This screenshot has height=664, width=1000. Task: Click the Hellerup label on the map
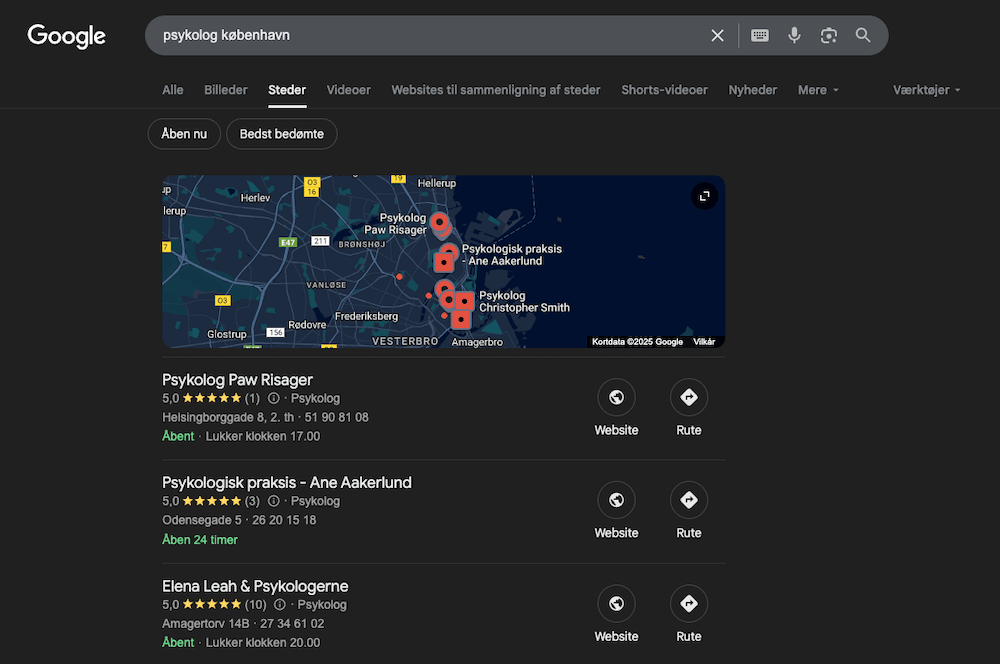tap(437, 183)
